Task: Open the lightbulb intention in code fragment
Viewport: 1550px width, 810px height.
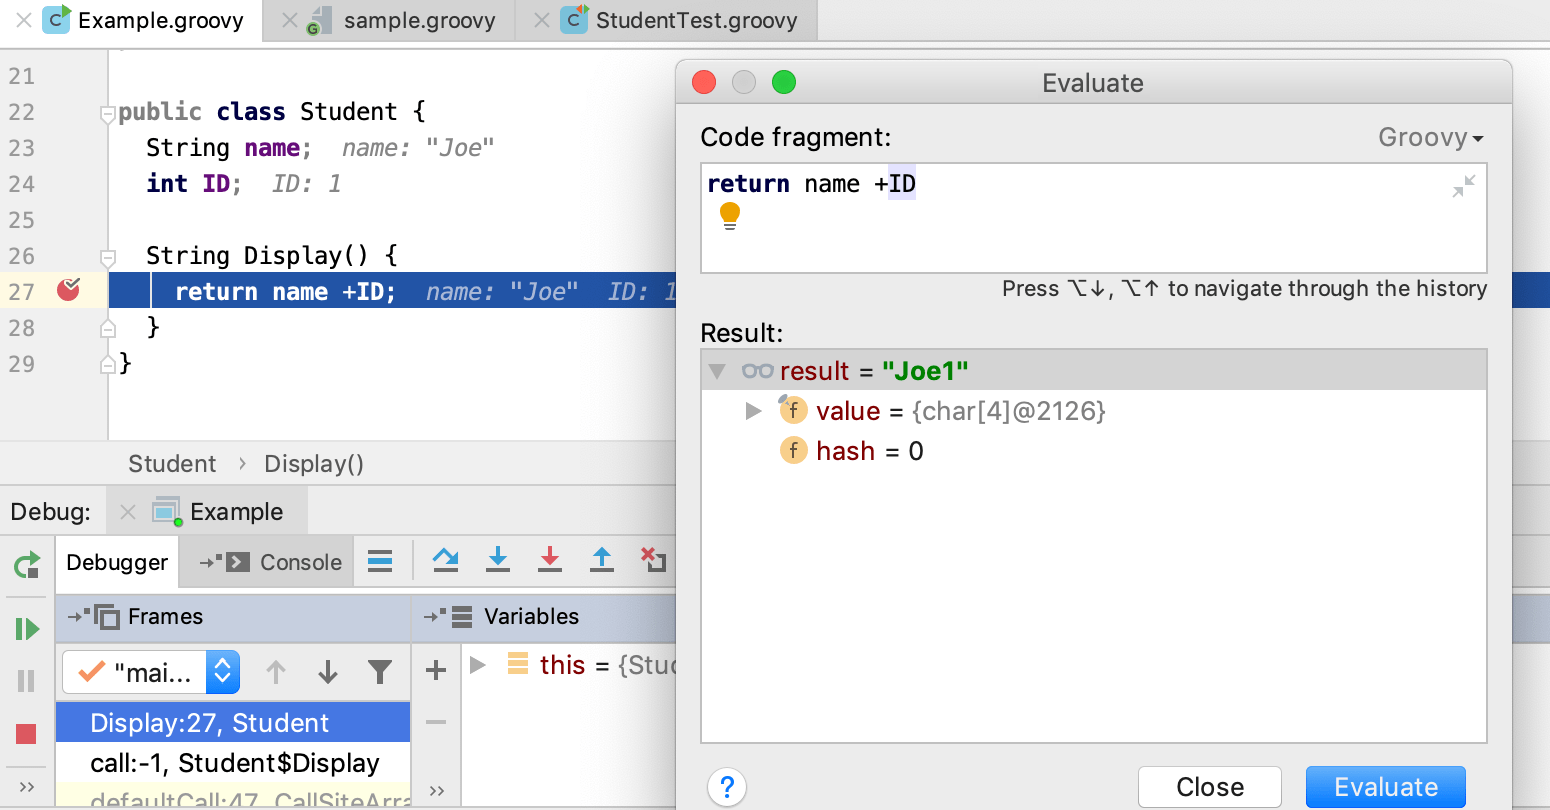Action: click(729, 213)
